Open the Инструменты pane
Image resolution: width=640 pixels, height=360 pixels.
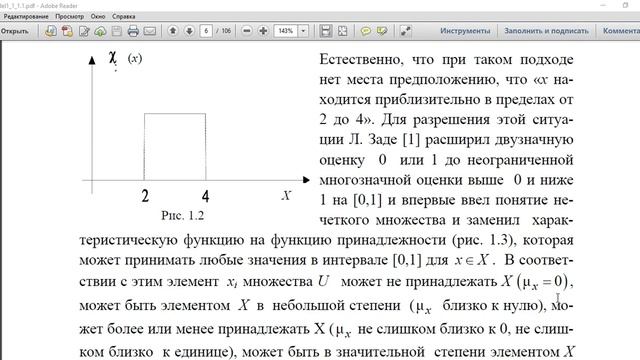coord(465,31)
